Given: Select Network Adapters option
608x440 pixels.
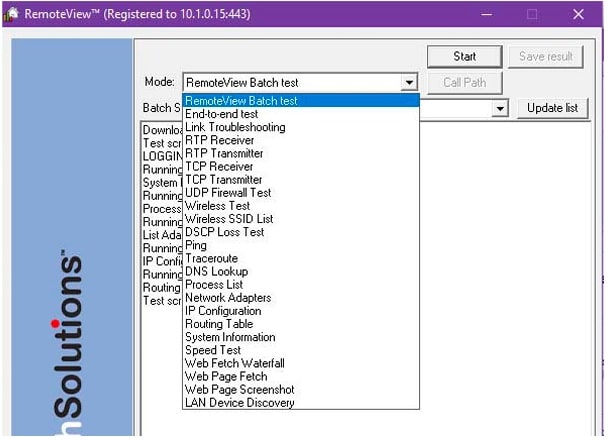Looking at the screenshot, I should click(301, 298).
